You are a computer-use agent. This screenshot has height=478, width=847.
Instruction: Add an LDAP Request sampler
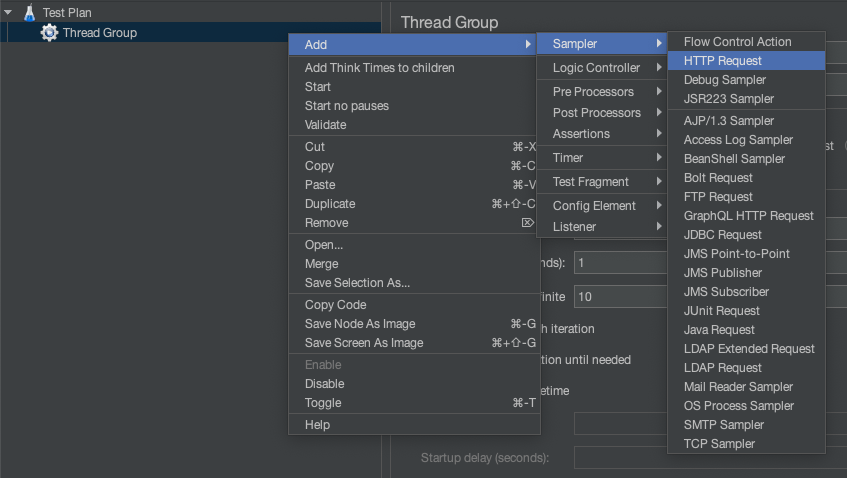click(x=747, y=367)
